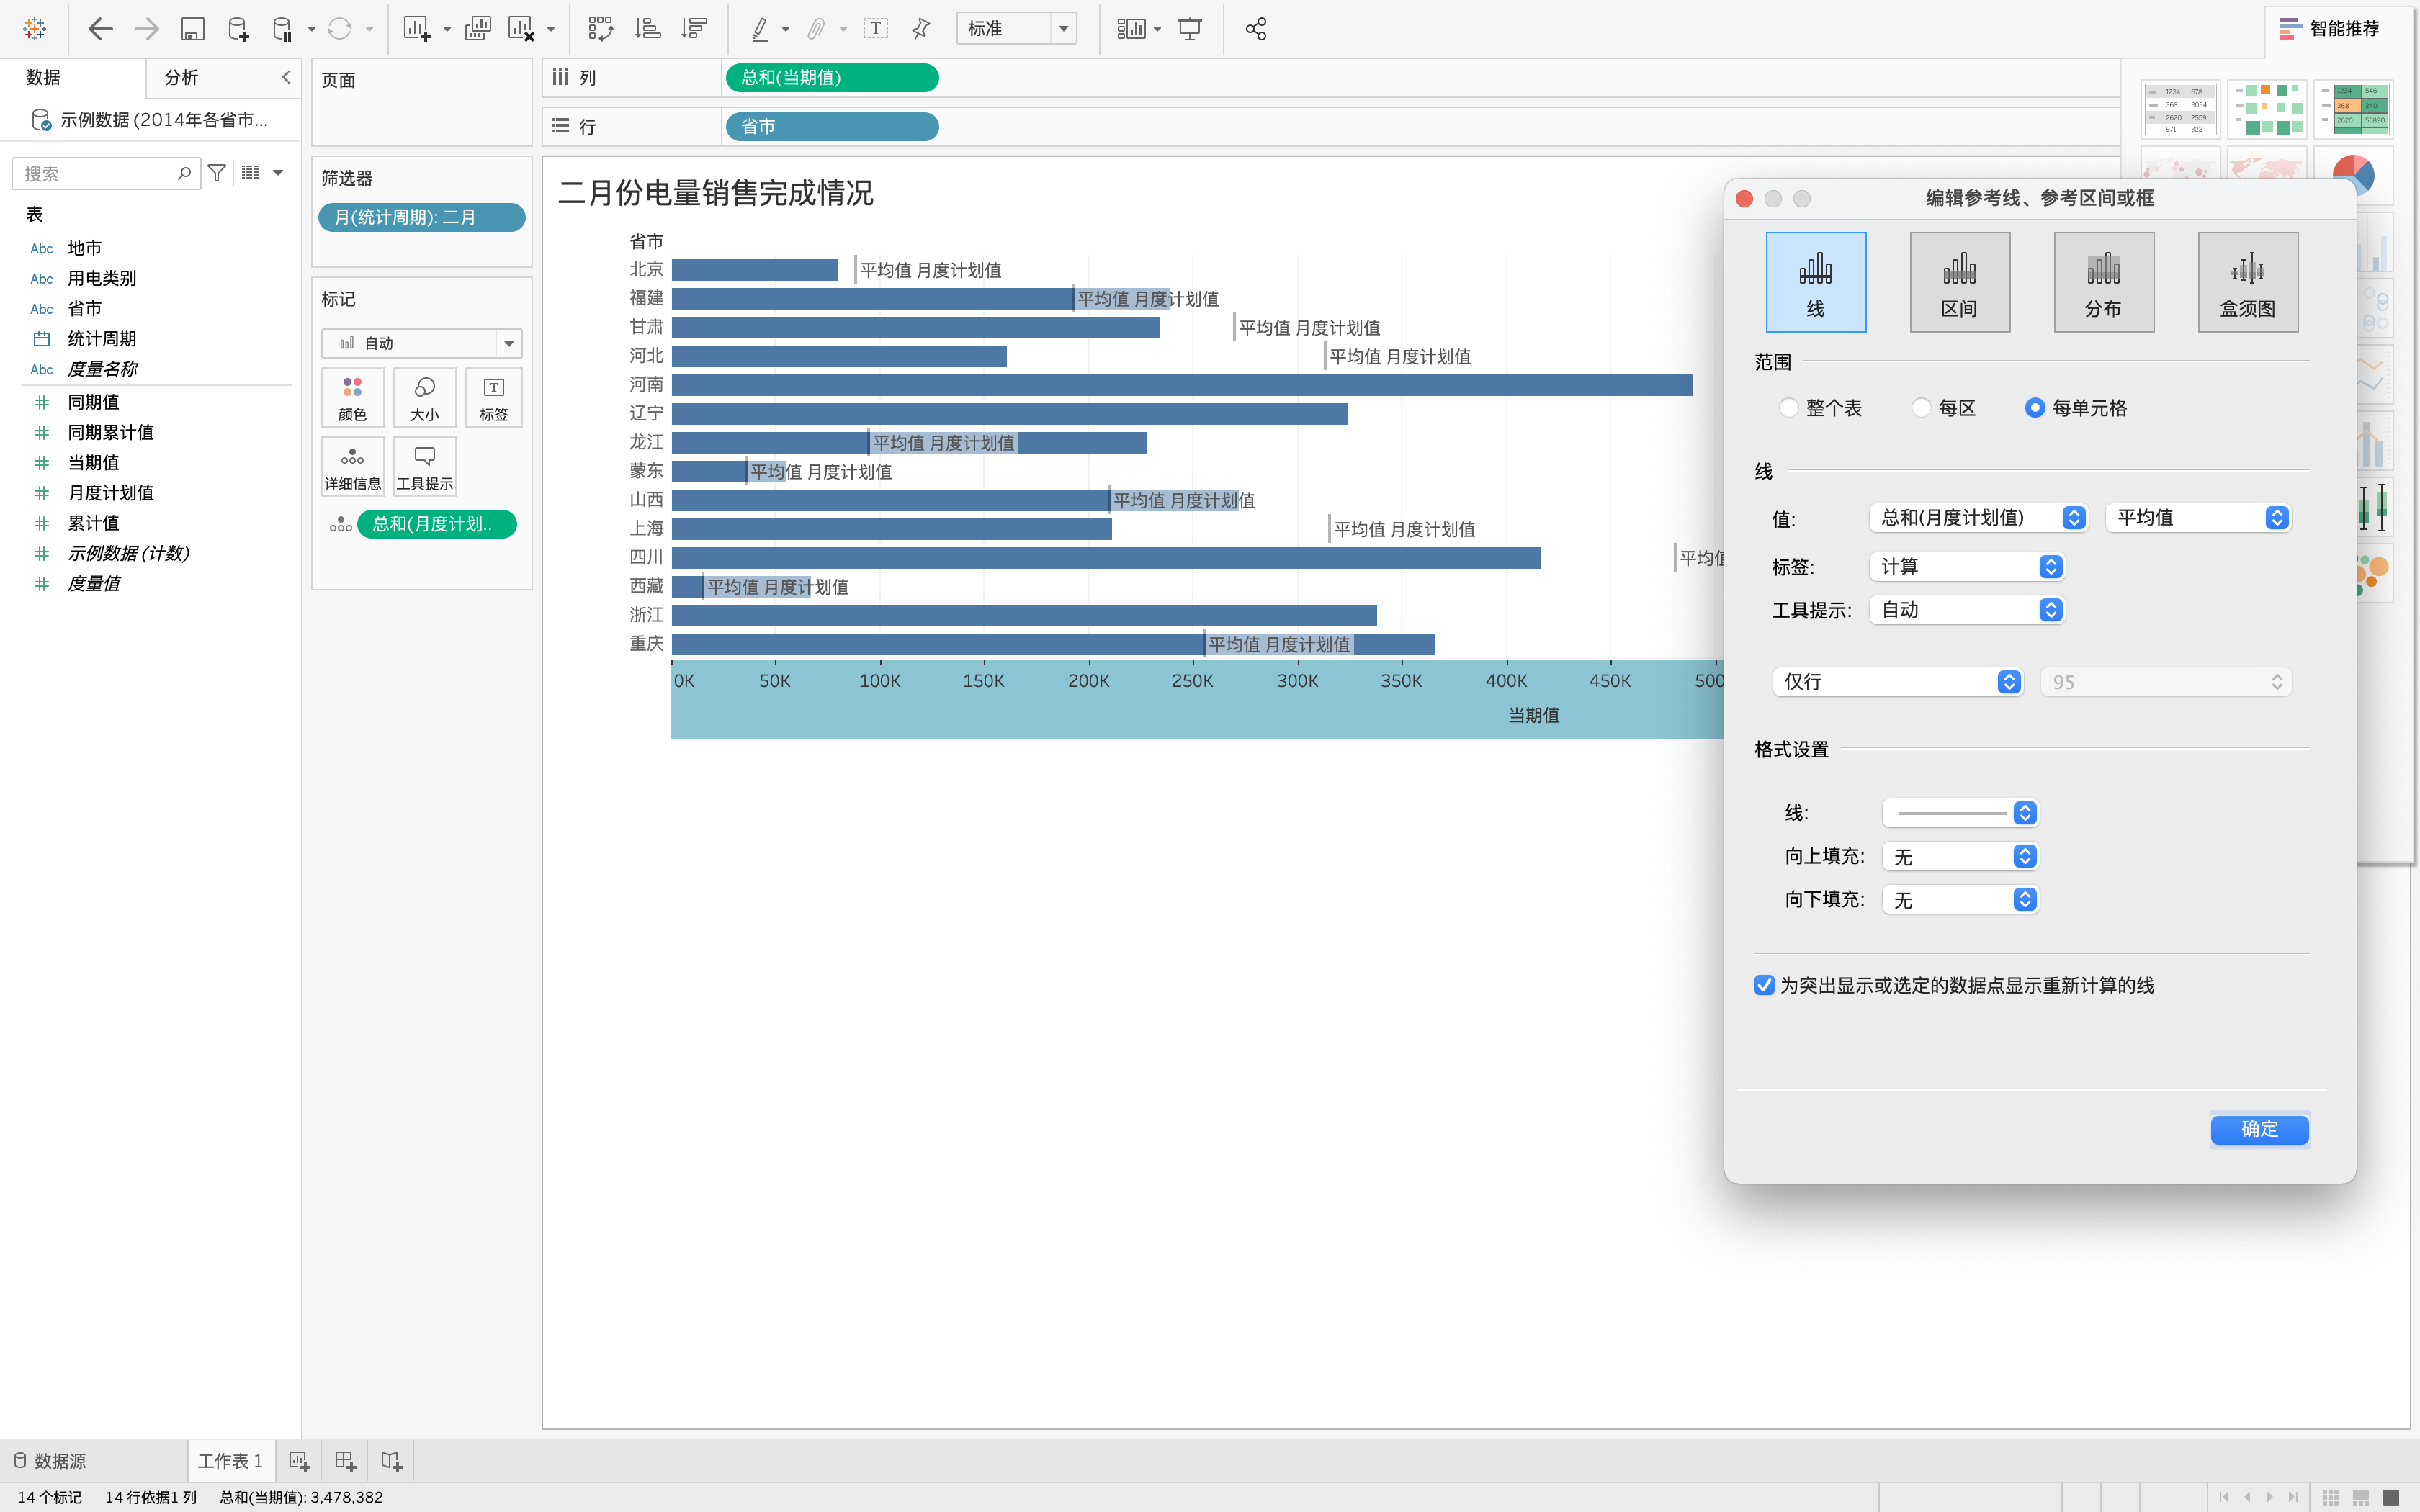2420x1512 pixels.
Task: Toggle recalculated line for highlighted points checkbox
Action: 1765,985
